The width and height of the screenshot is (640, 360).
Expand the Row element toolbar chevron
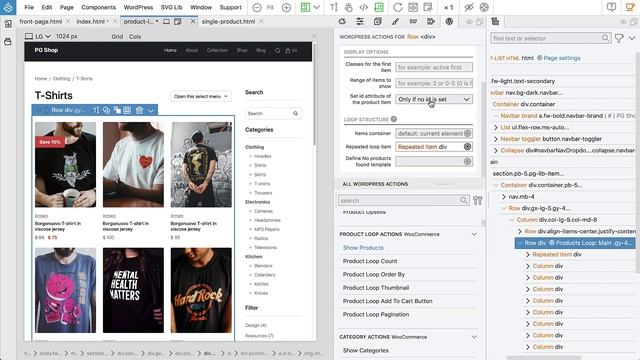click(x=151, y=110)
